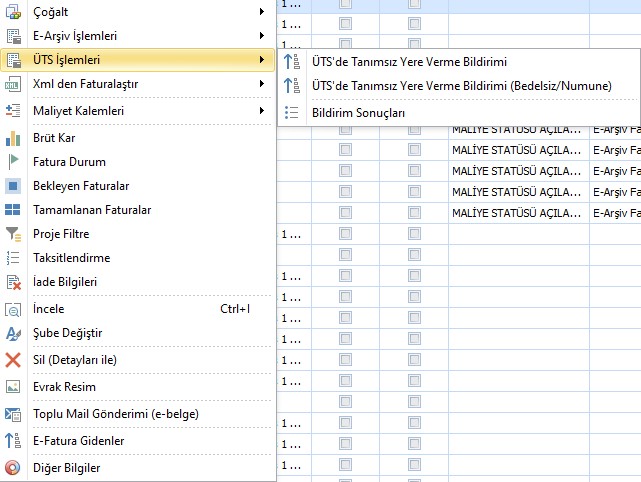This screenshot has width=641, height=482.
Task: Toggle the second checkbox in the top grid row
Action: pyautogui.click(x=414, y=5)
